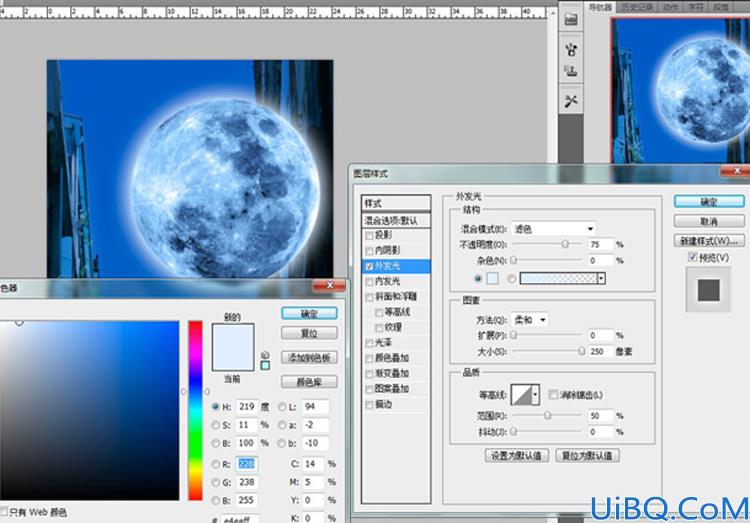Select the H: hue radio button
750x523 pixels.
tap(215, 407)
